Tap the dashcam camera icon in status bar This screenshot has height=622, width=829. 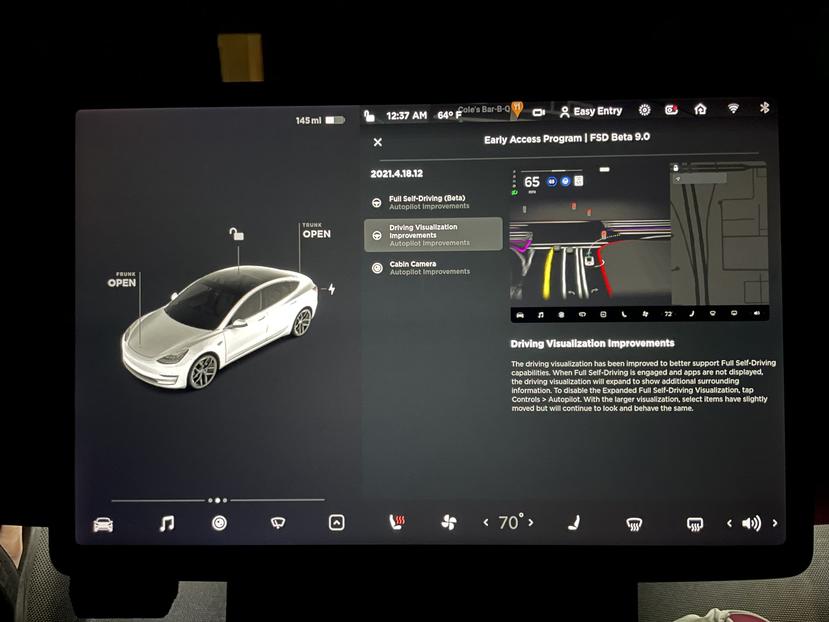(x=672, y=110)
